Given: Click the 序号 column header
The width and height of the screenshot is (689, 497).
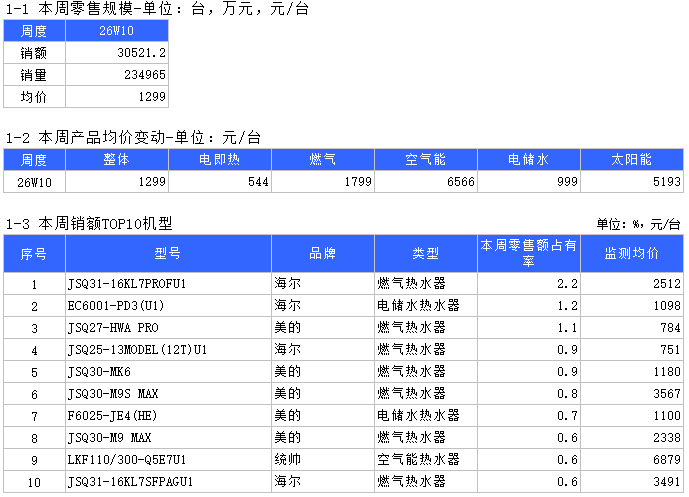Looking at the screenshot, I should [34, 254].
